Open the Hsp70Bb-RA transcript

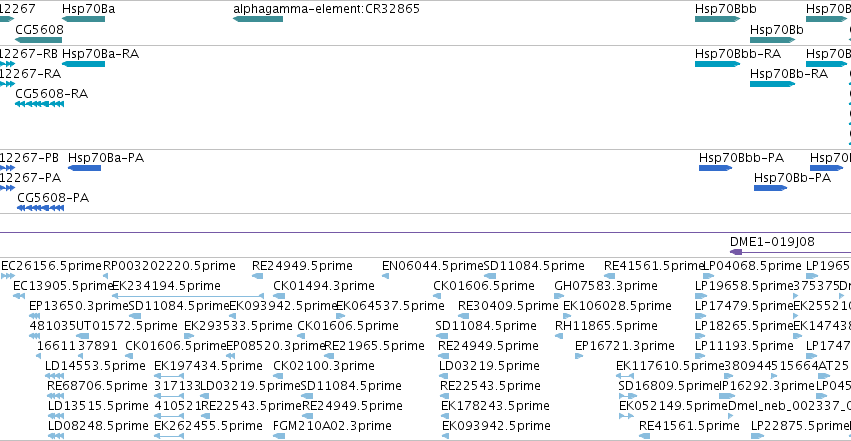coord(772,84)
